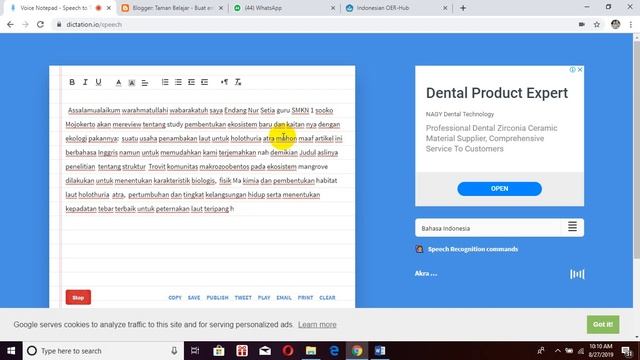This screenshot has width=640, height=360.
Task: Click the OPEN button in dental ad
Action: click(x=500, y=189)
